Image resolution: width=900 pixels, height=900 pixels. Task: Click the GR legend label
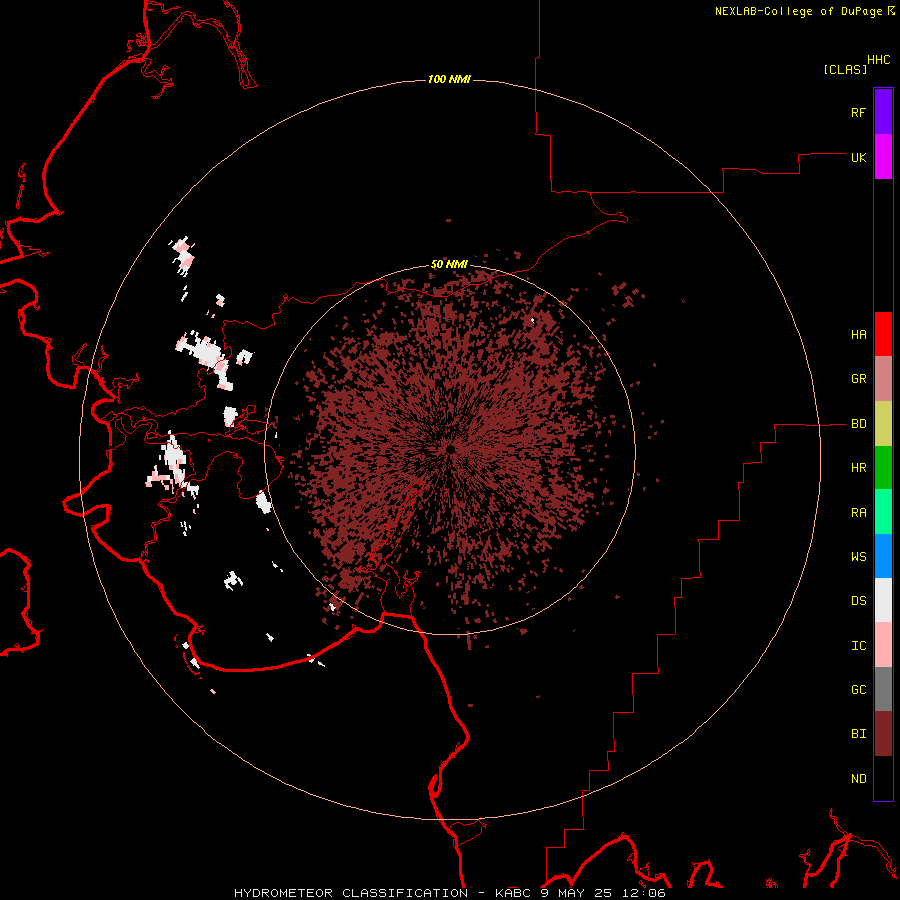pyautogui.click(x=858, y=379)
